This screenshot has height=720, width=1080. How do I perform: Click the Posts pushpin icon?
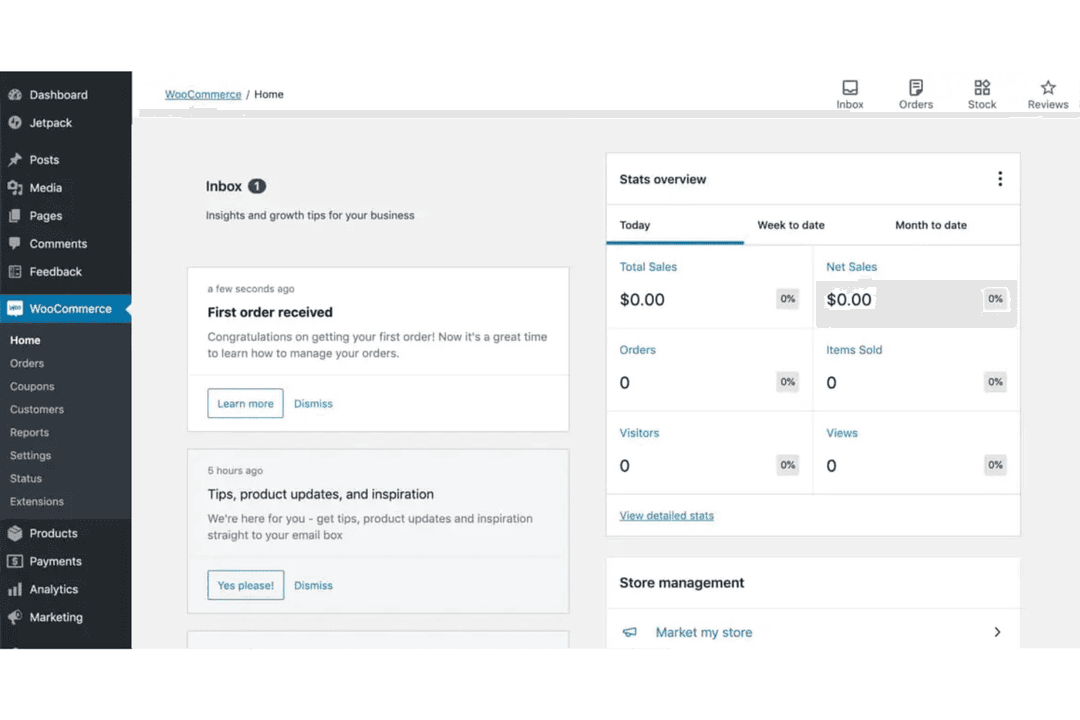pos(15,160)
